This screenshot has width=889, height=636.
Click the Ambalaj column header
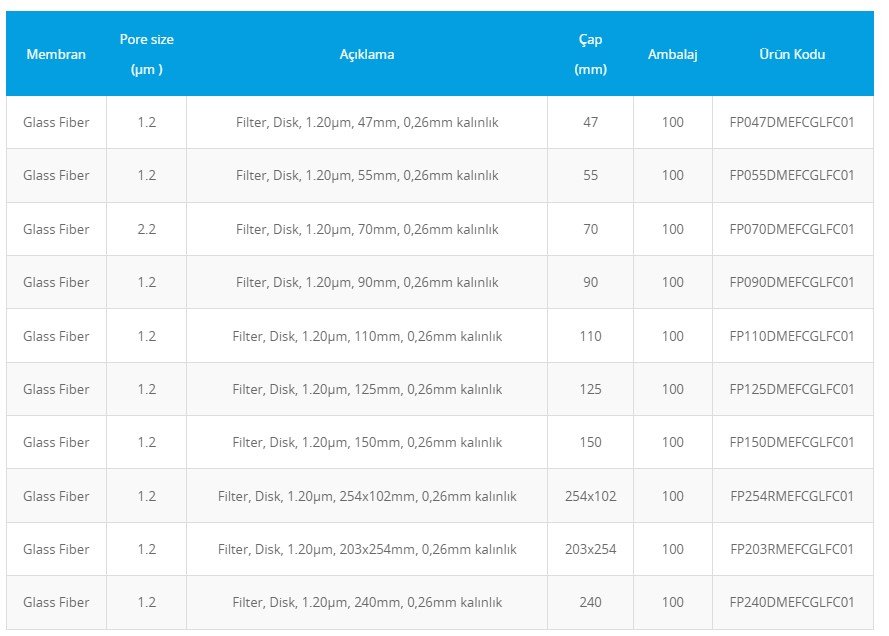672,54
